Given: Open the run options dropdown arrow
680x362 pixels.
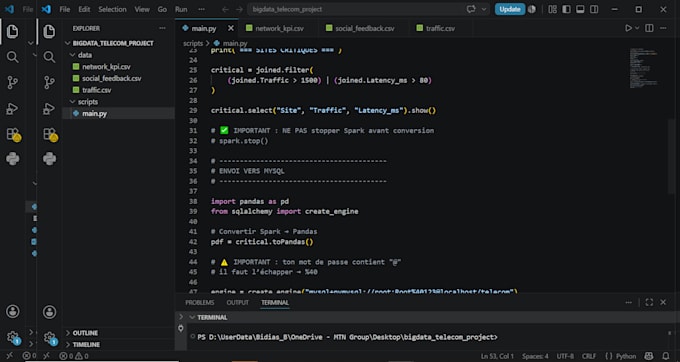Looking at the screenshot, I should pos(637,28).
